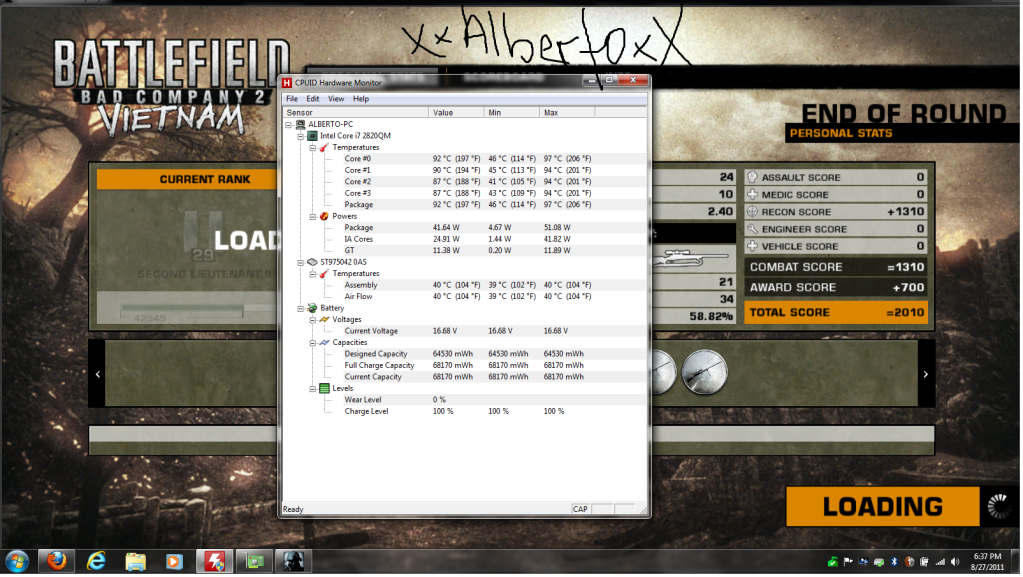
Task: Collapse the CPU Temperatures group
Action: [313, 148]
